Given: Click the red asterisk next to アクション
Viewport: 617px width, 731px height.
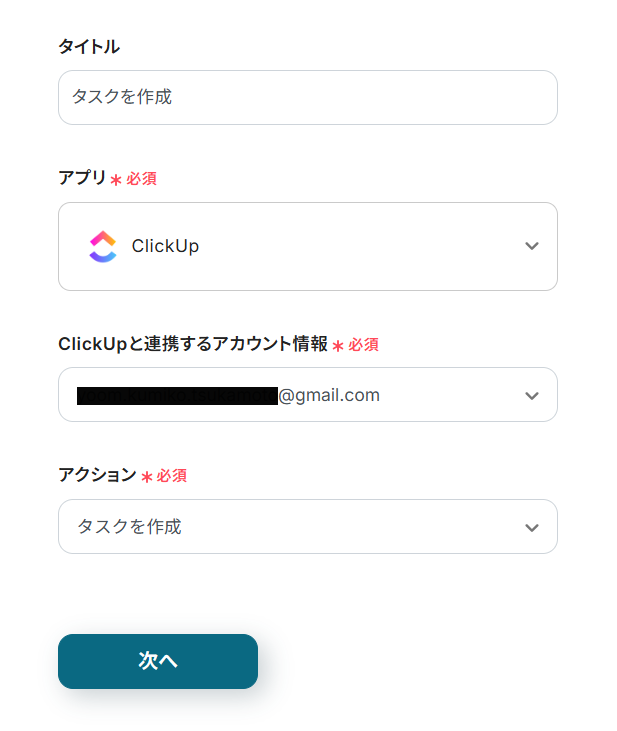Looking at the screenshot, I should pyautogui.click(x=147, y=477).
